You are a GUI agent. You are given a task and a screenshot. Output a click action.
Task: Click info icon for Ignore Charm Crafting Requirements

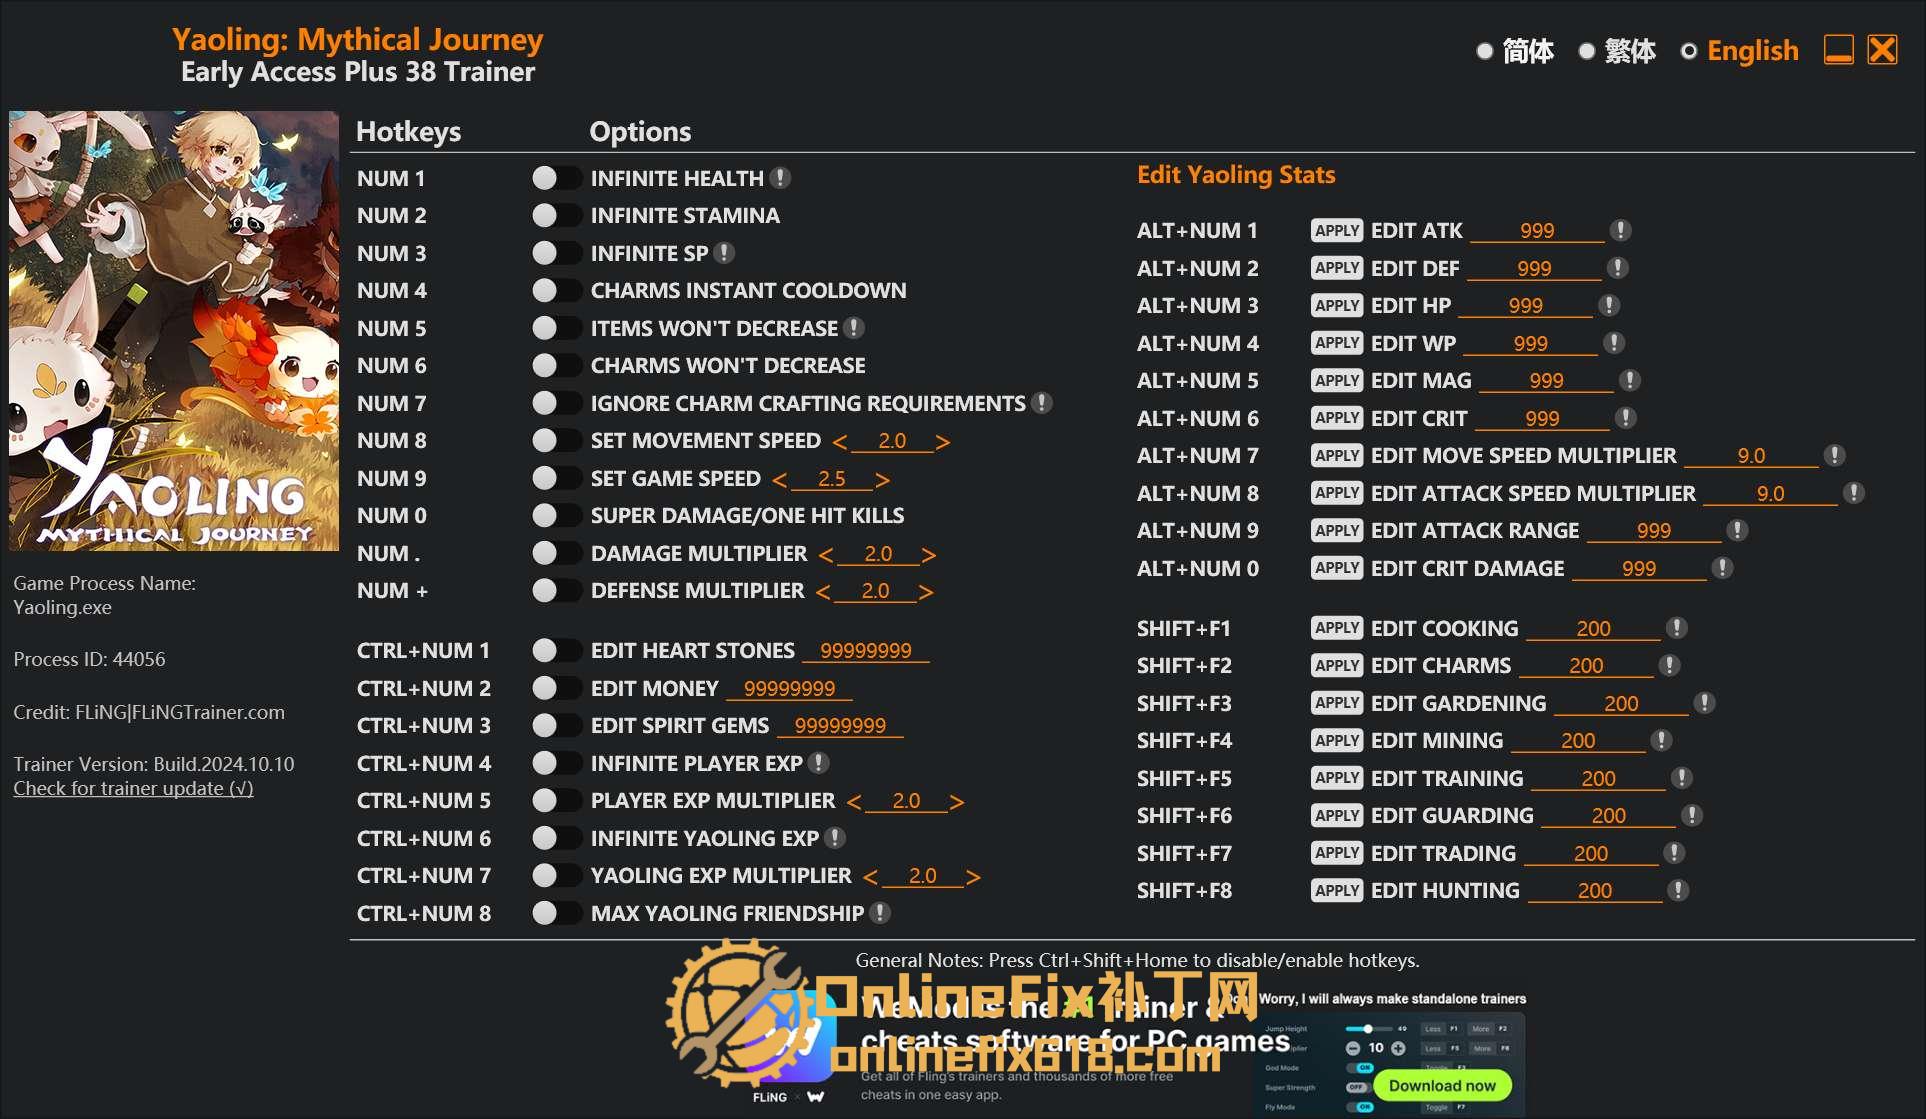tap(1042, 403)
